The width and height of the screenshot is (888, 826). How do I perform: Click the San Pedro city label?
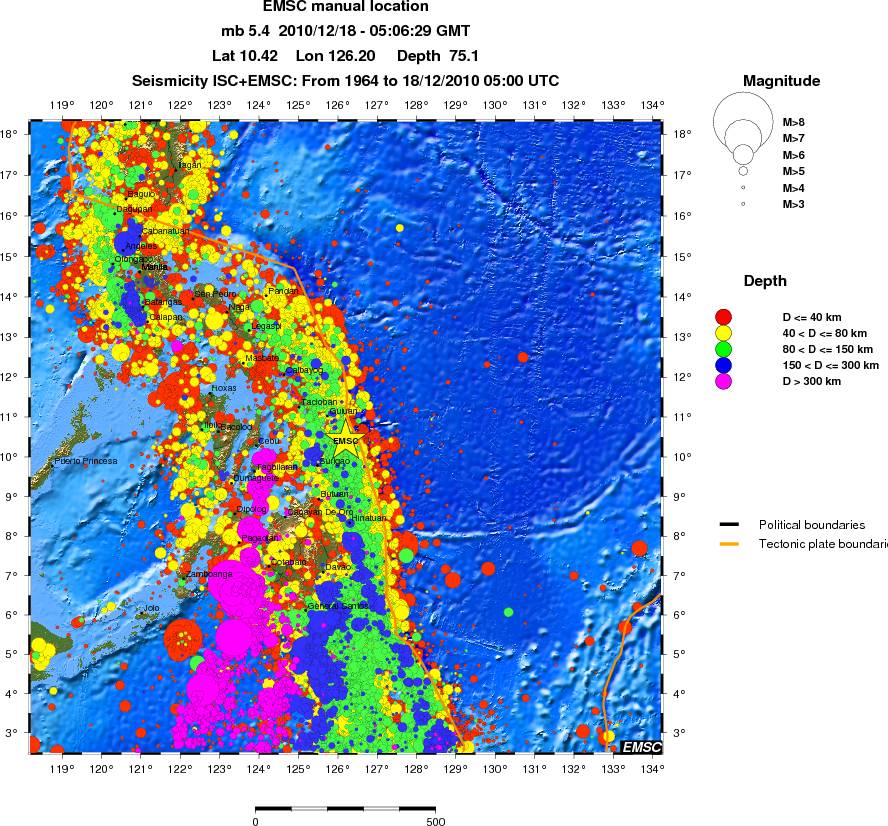[215, 294]
